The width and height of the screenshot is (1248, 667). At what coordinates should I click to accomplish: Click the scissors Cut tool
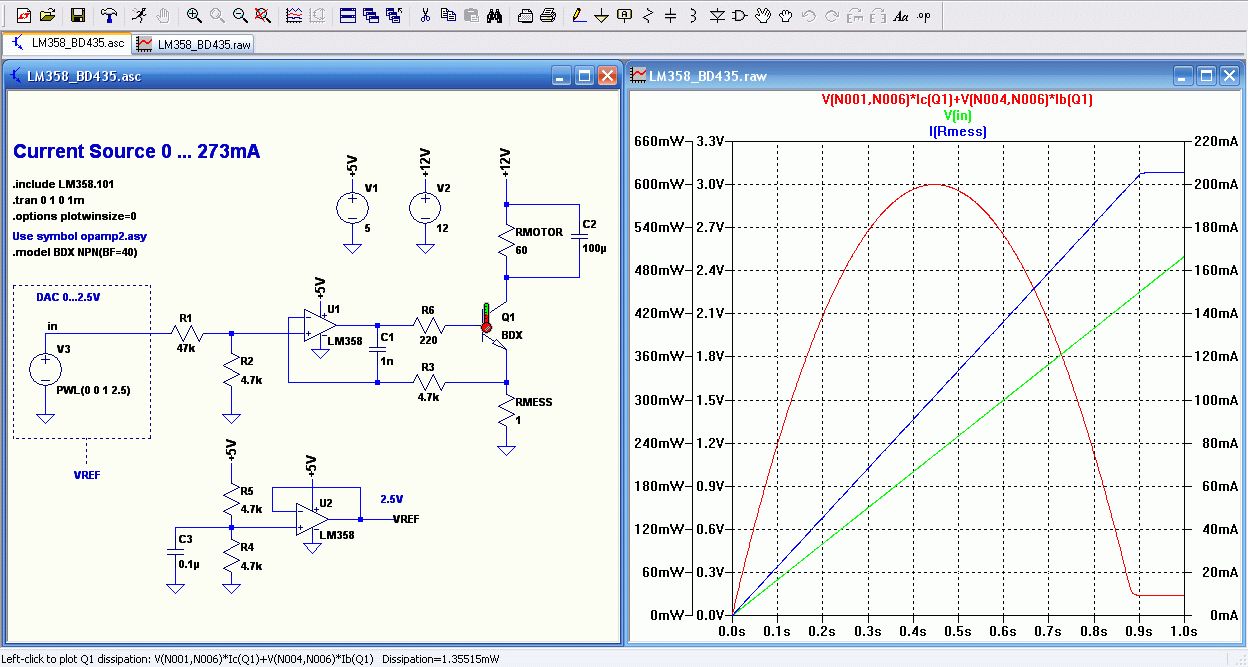click(x=425, y=15)
